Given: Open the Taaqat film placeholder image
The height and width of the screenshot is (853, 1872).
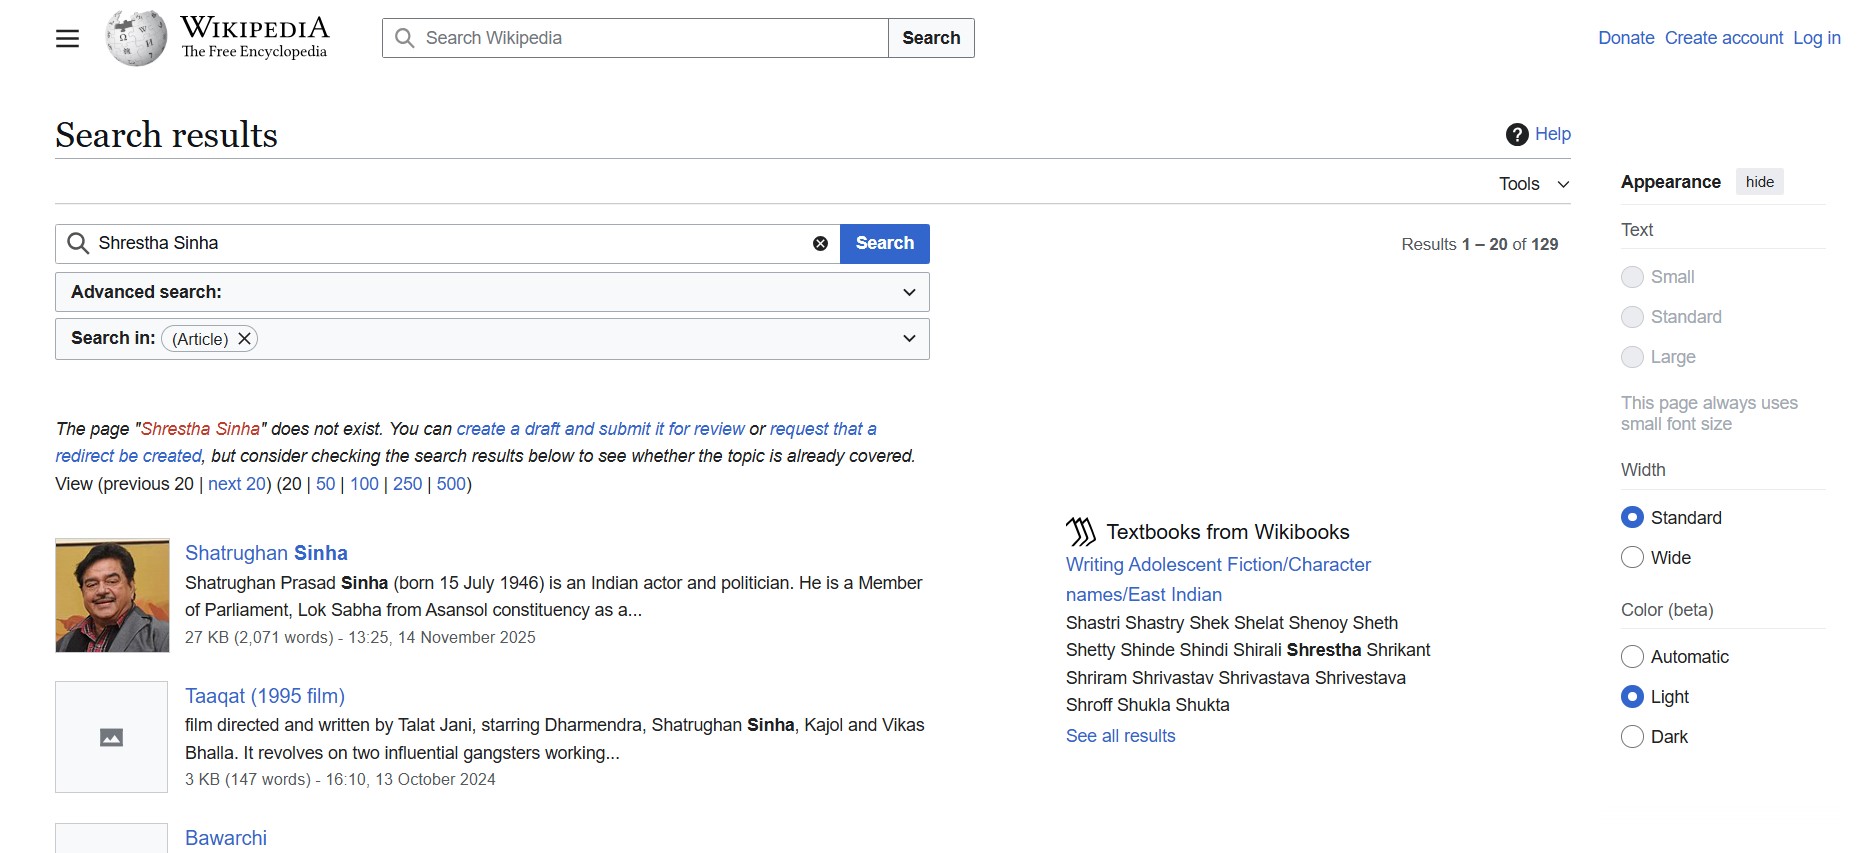Looking at the screenshot, I should [x=111, y=737].
